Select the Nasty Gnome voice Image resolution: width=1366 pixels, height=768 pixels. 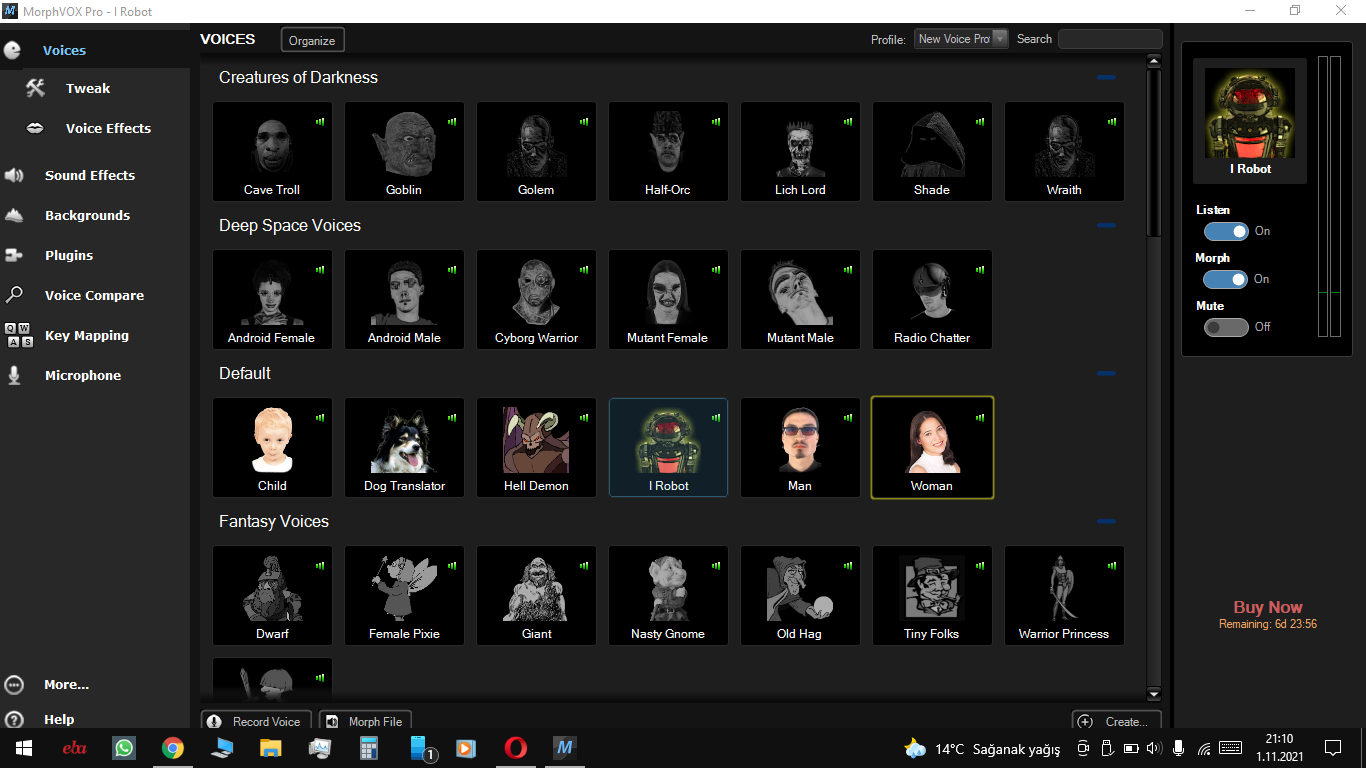pos(668,595)
